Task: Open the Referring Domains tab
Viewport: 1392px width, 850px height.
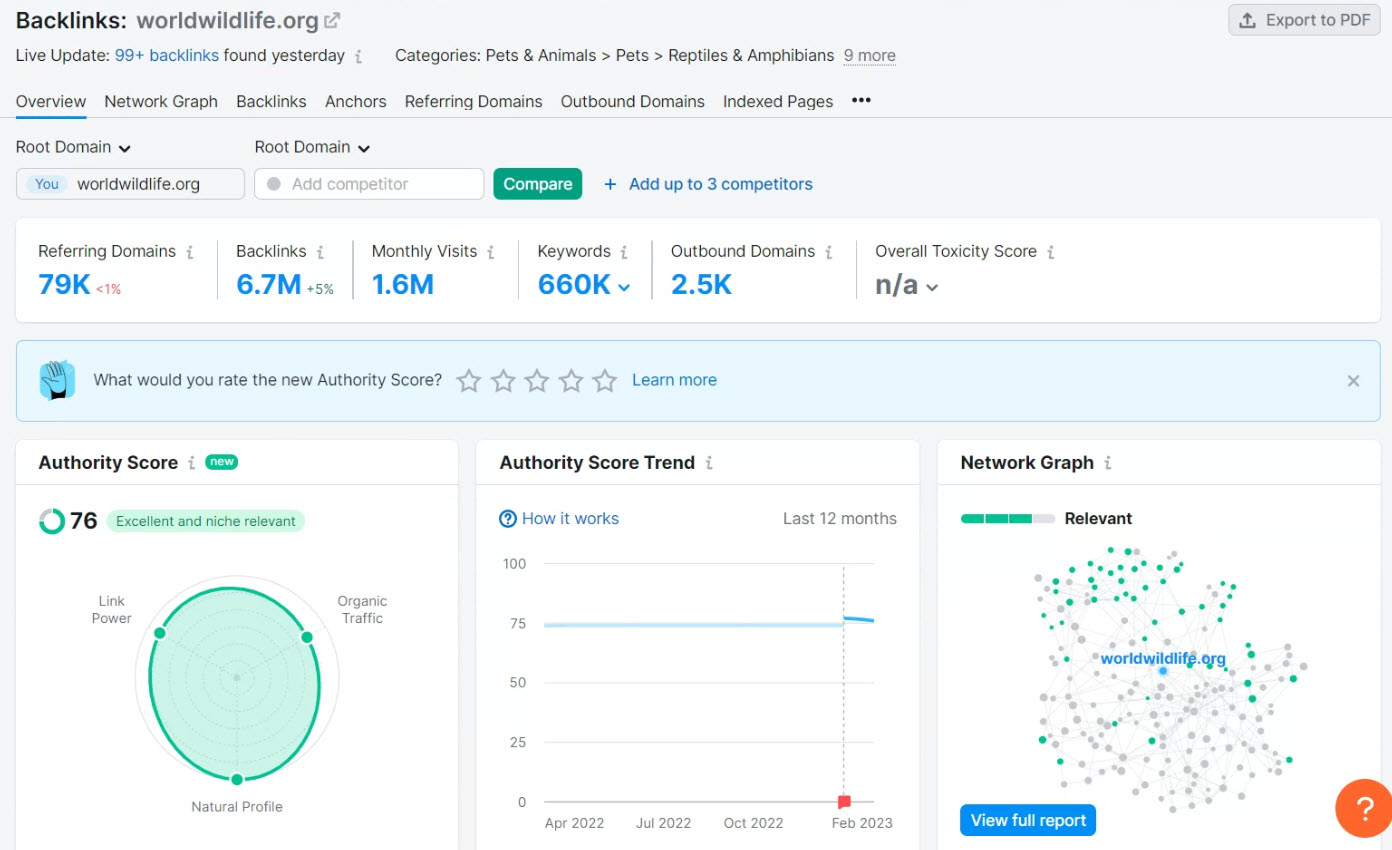Action: [473, 101]
